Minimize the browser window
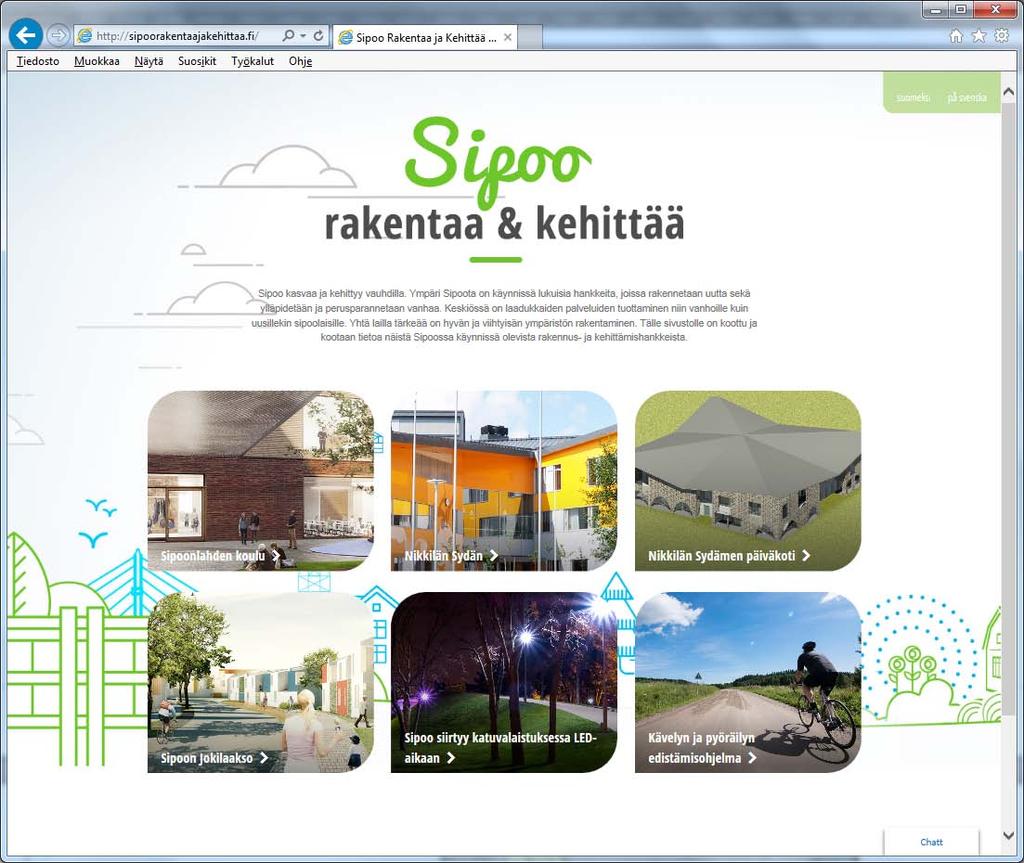Image resolution: width=1024 pixels, height=863 pixels. [936, 10]
